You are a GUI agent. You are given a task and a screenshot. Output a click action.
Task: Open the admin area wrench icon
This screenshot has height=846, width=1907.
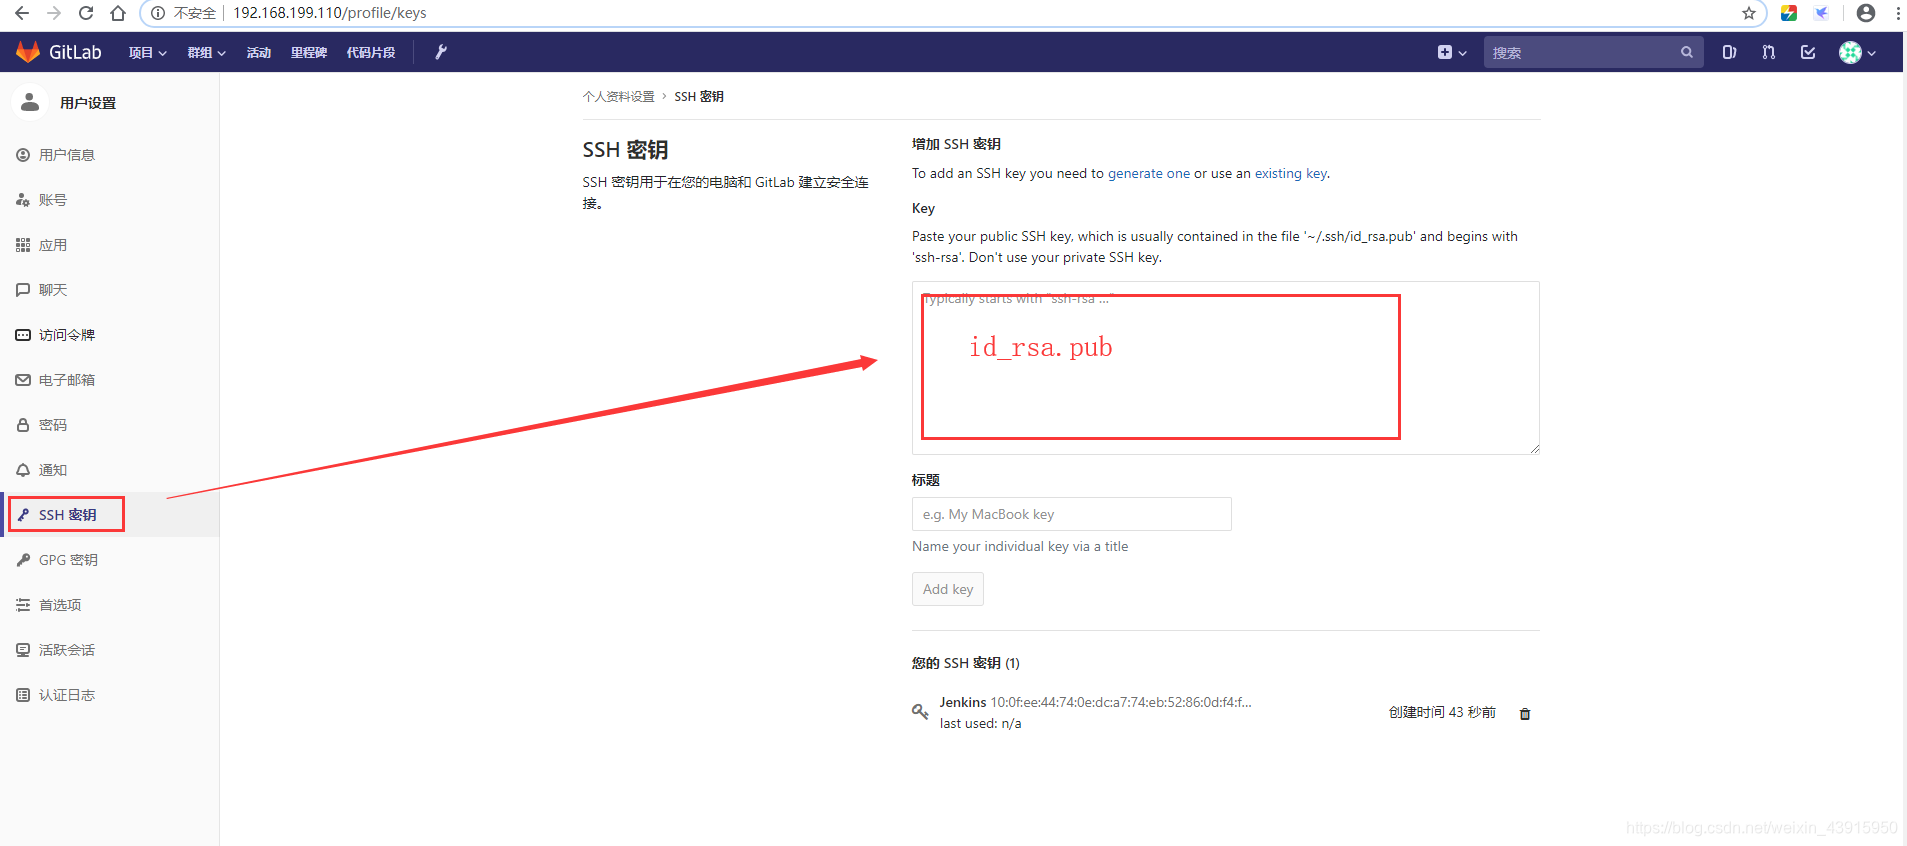(440, 52)
